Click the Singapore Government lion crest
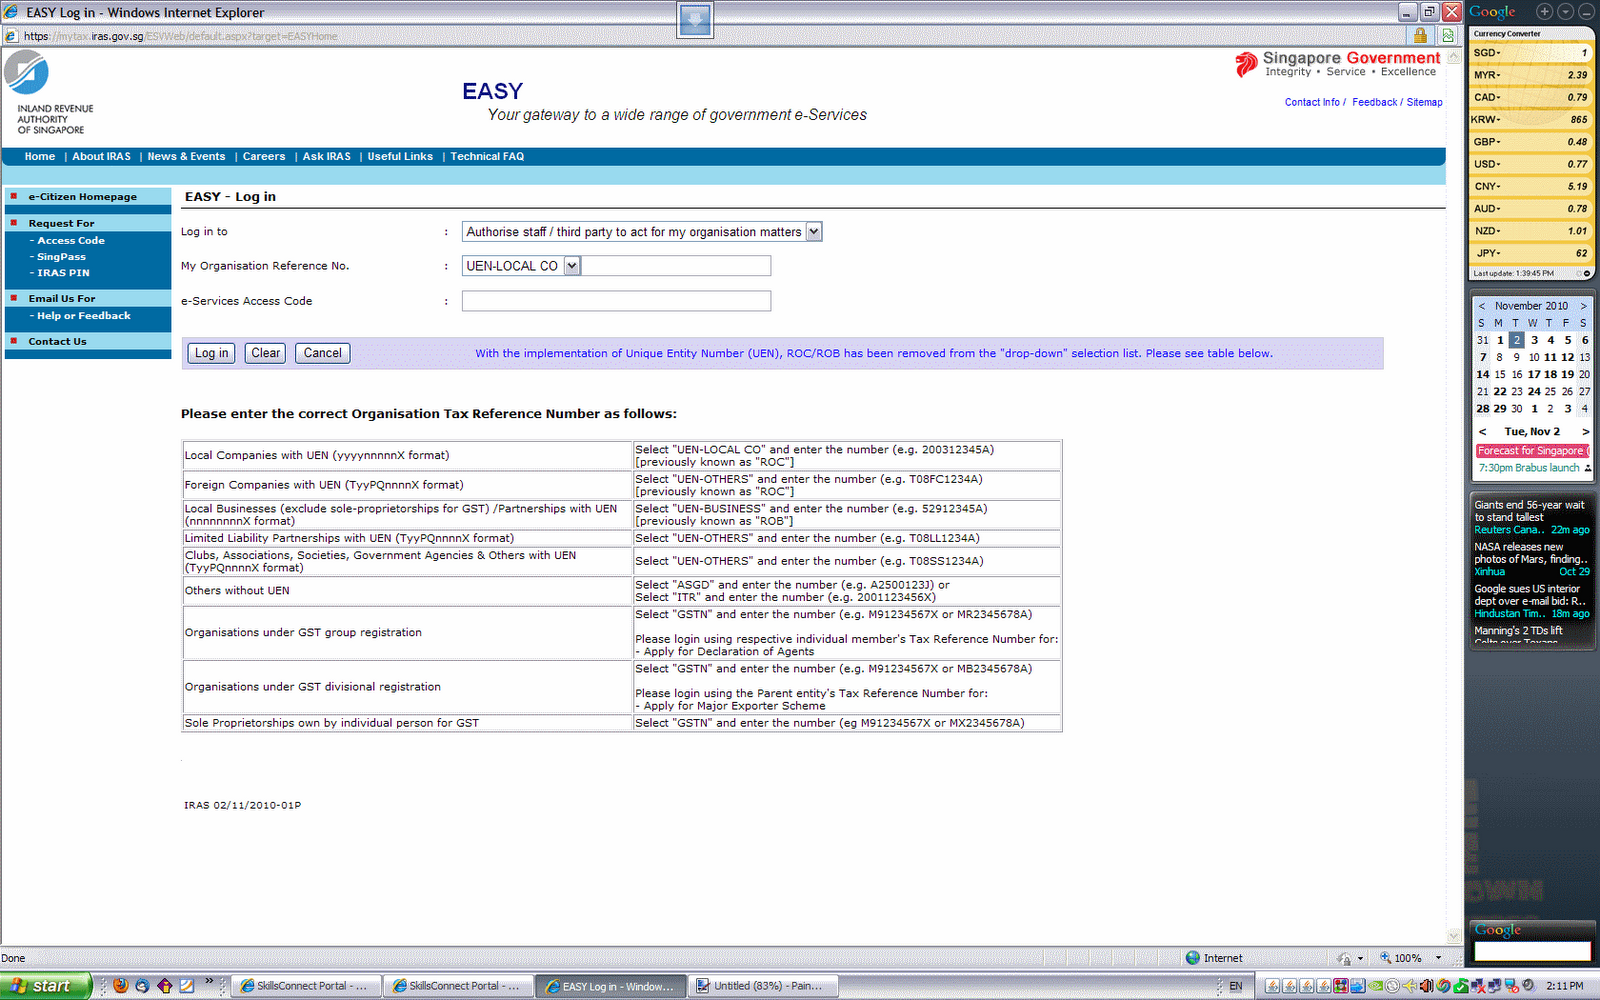Image resolution: width=1600 pixels, height=1000 pixels. pos(1246,64)
